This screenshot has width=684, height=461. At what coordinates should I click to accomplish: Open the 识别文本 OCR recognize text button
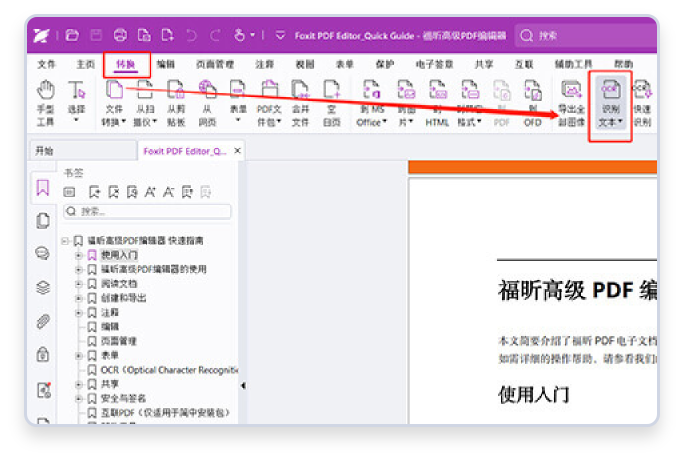(x=610, y=103)
